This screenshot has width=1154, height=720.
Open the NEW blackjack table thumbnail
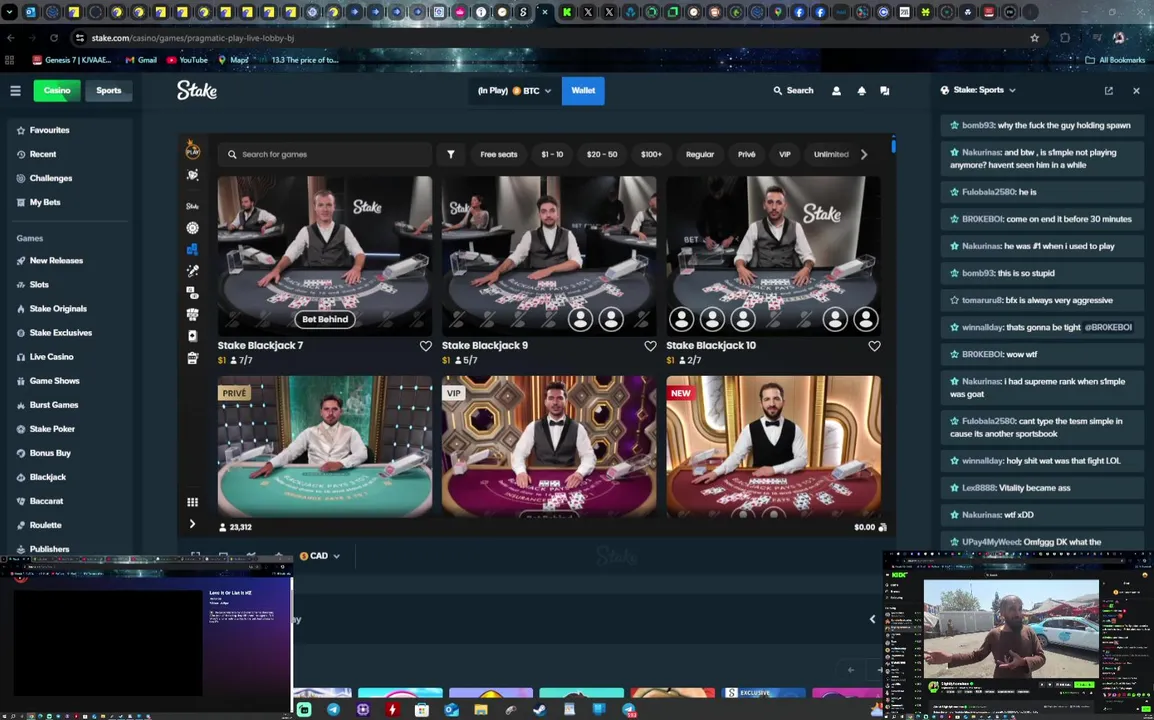tap(774, 446)
